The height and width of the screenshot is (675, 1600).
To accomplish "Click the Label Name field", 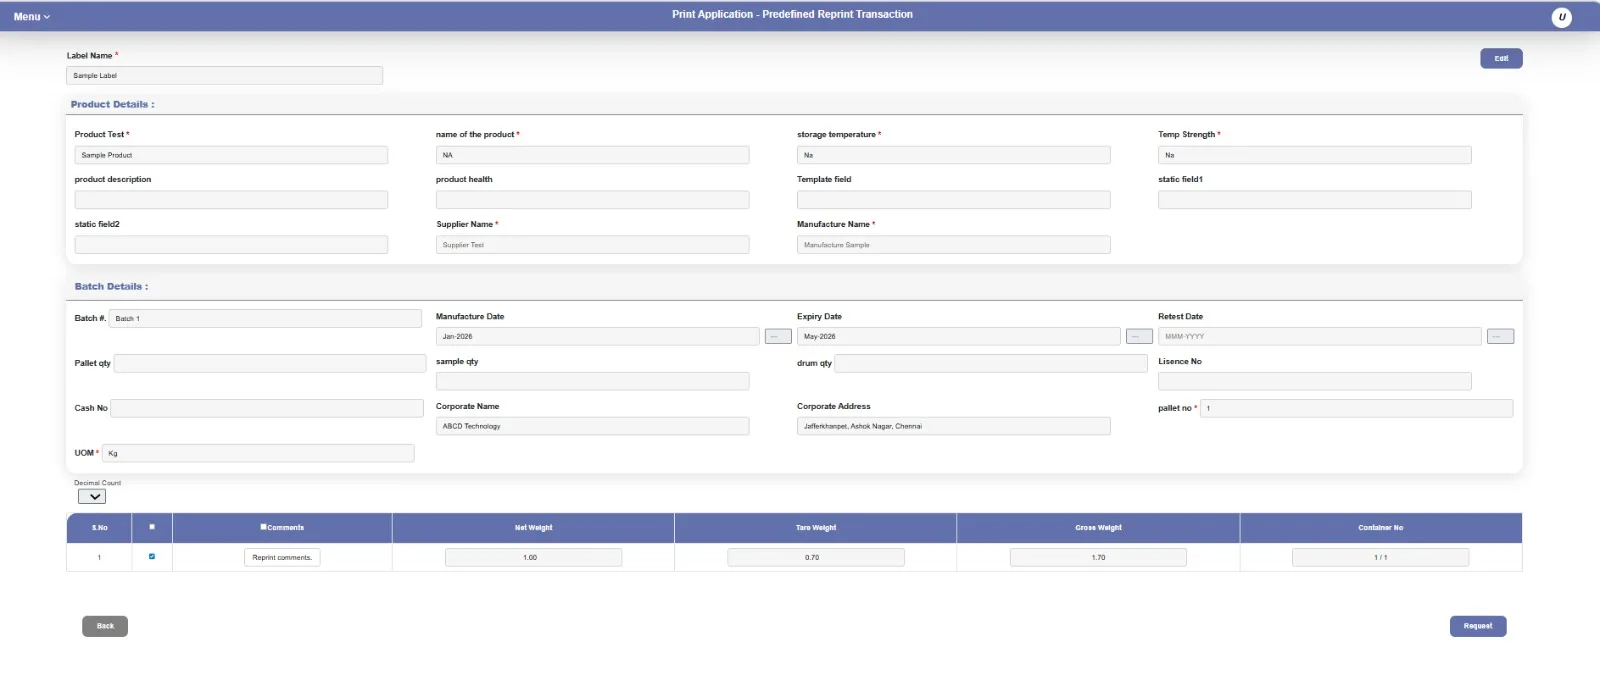I will pos(224,76).
